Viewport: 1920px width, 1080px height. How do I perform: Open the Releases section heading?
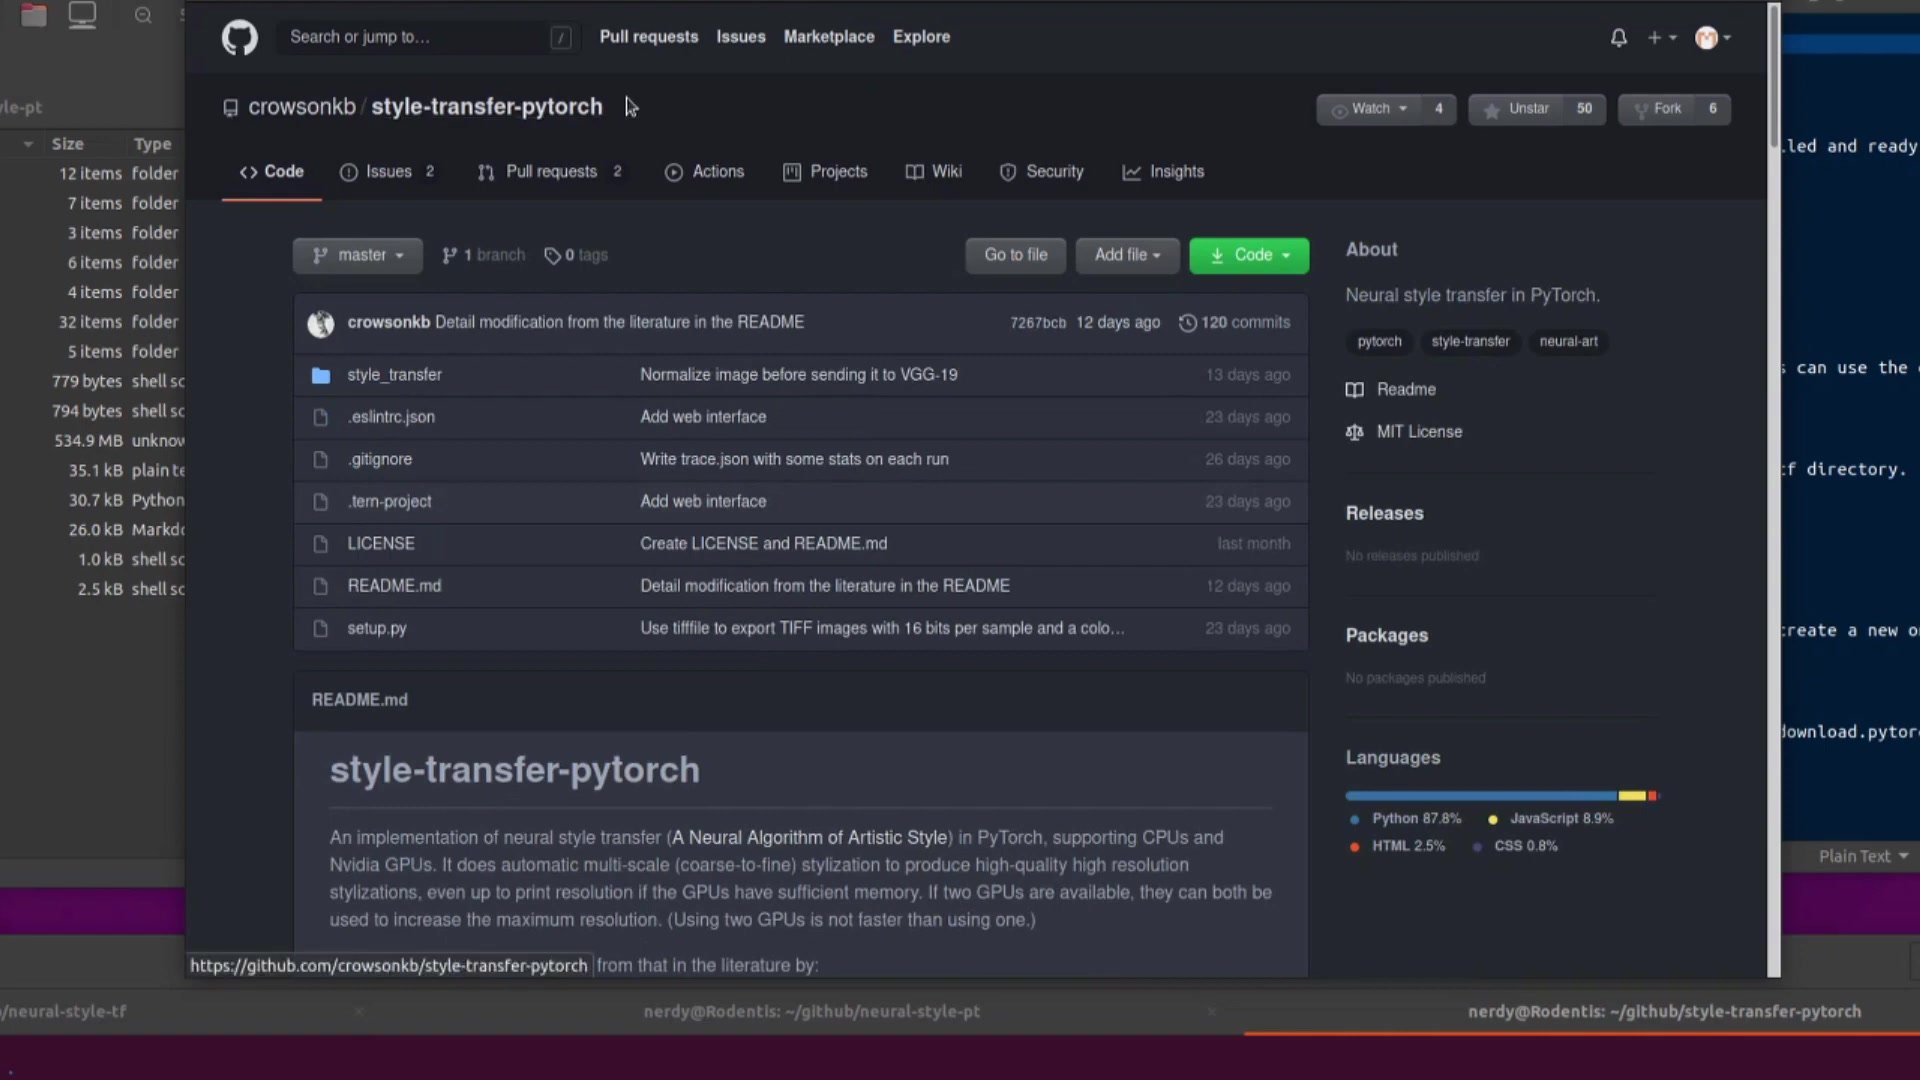(x=1384, y=514)
